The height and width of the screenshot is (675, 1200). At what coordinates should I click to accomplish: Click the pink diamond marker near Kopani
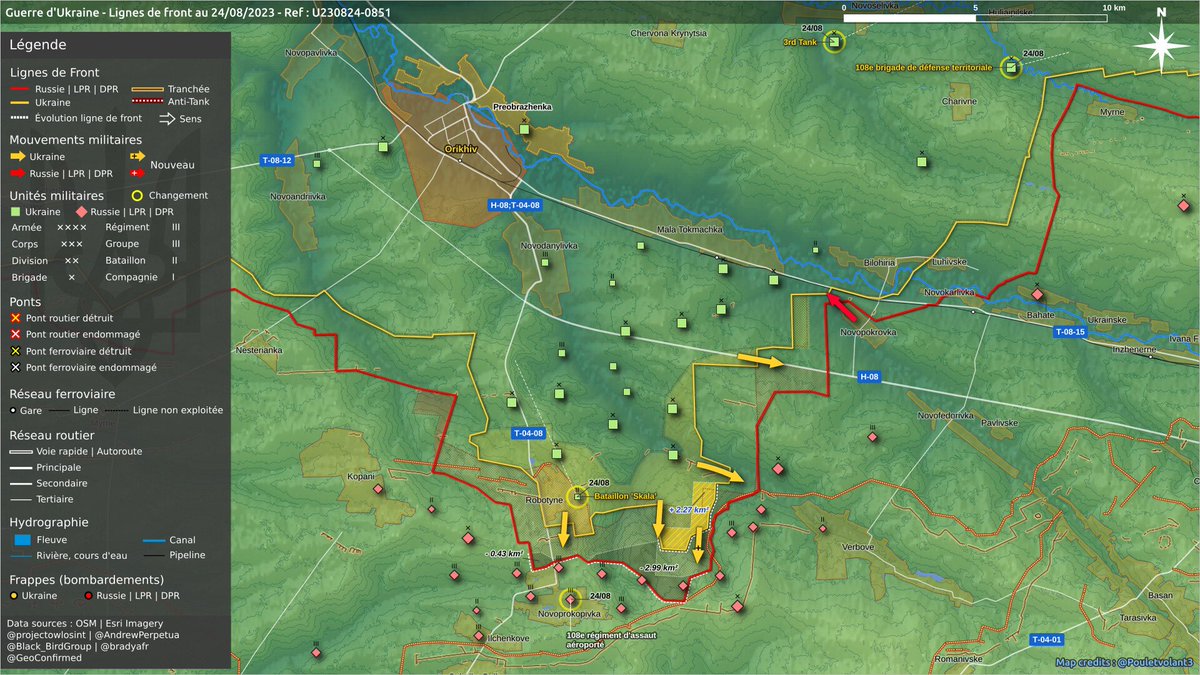(378, 489)
